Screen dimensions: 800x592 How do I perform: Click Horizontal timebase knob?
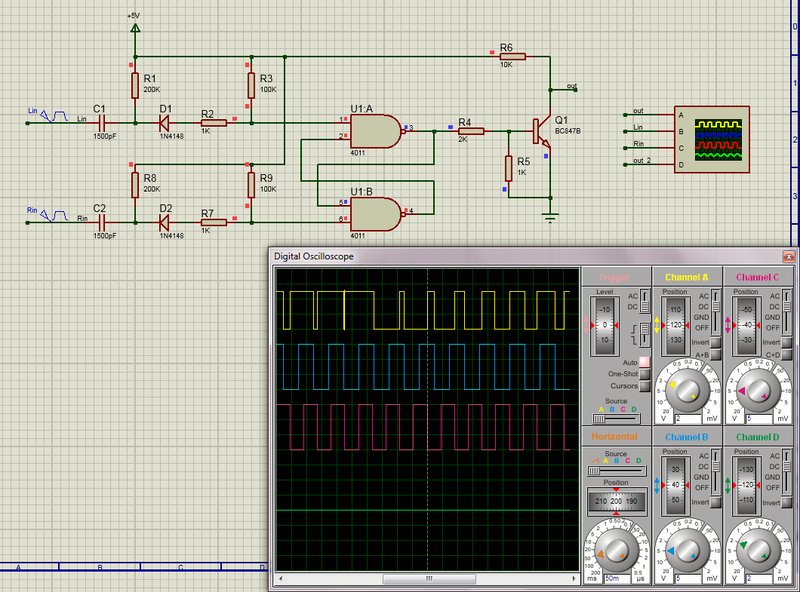pyautogui.click(x=616, y=550)
